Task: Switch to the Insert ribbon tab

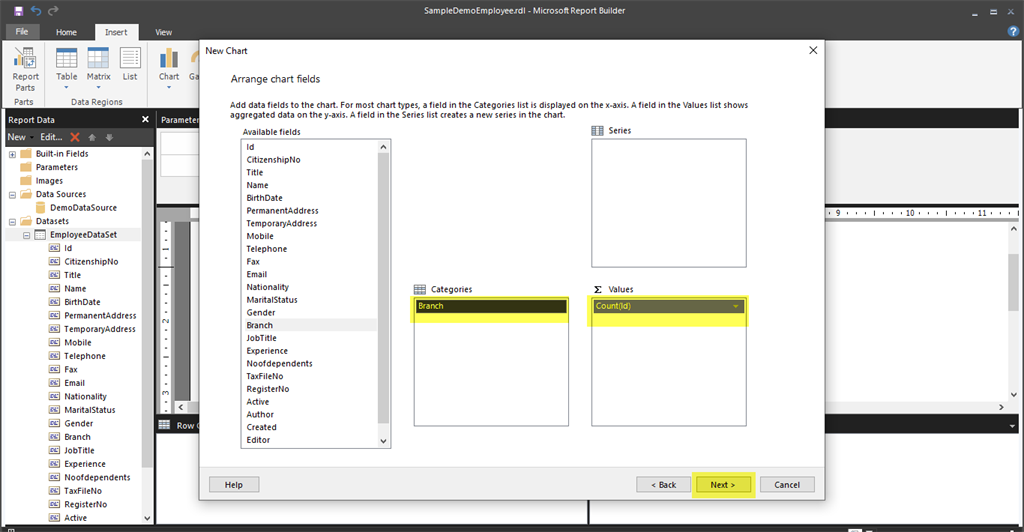Action: coord(116,32)
